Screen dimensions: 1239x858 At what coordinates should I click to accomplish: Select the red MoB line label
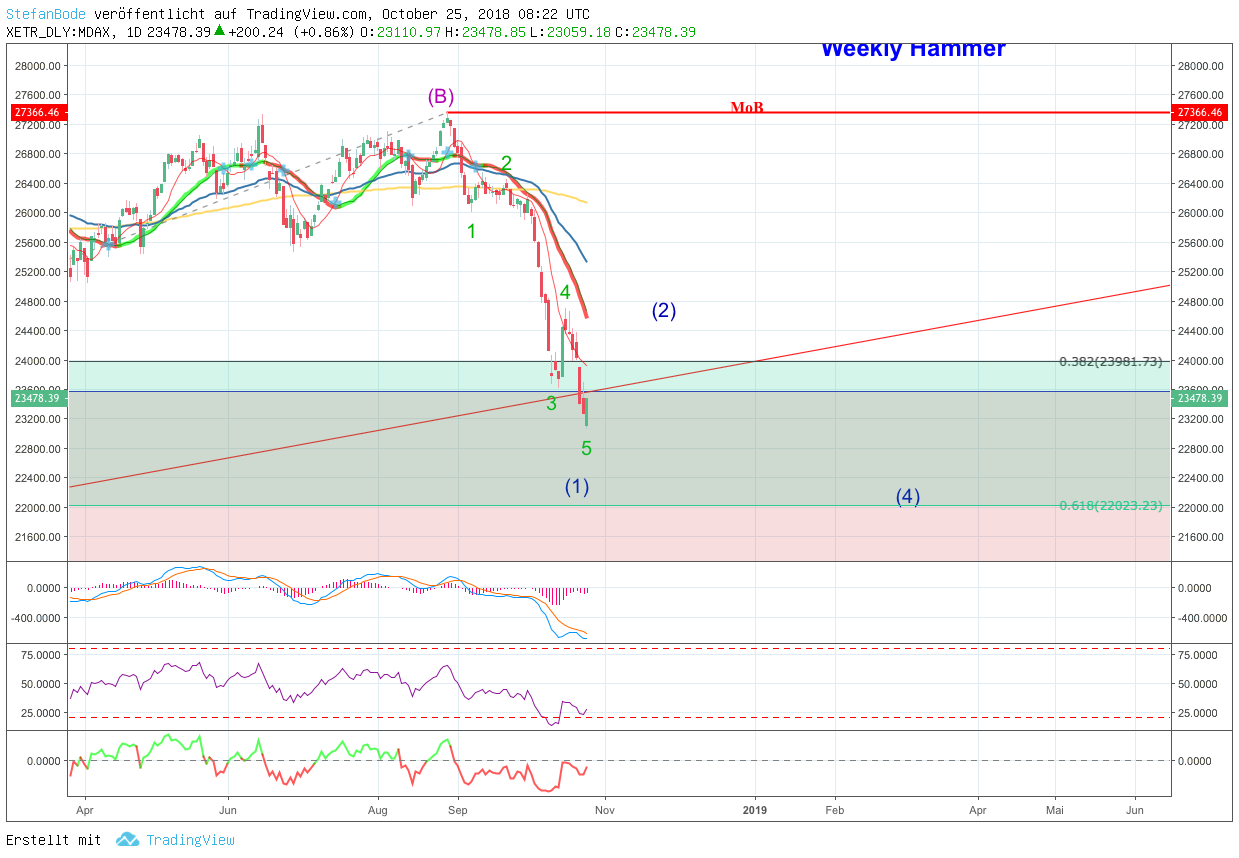click(747, 107)
